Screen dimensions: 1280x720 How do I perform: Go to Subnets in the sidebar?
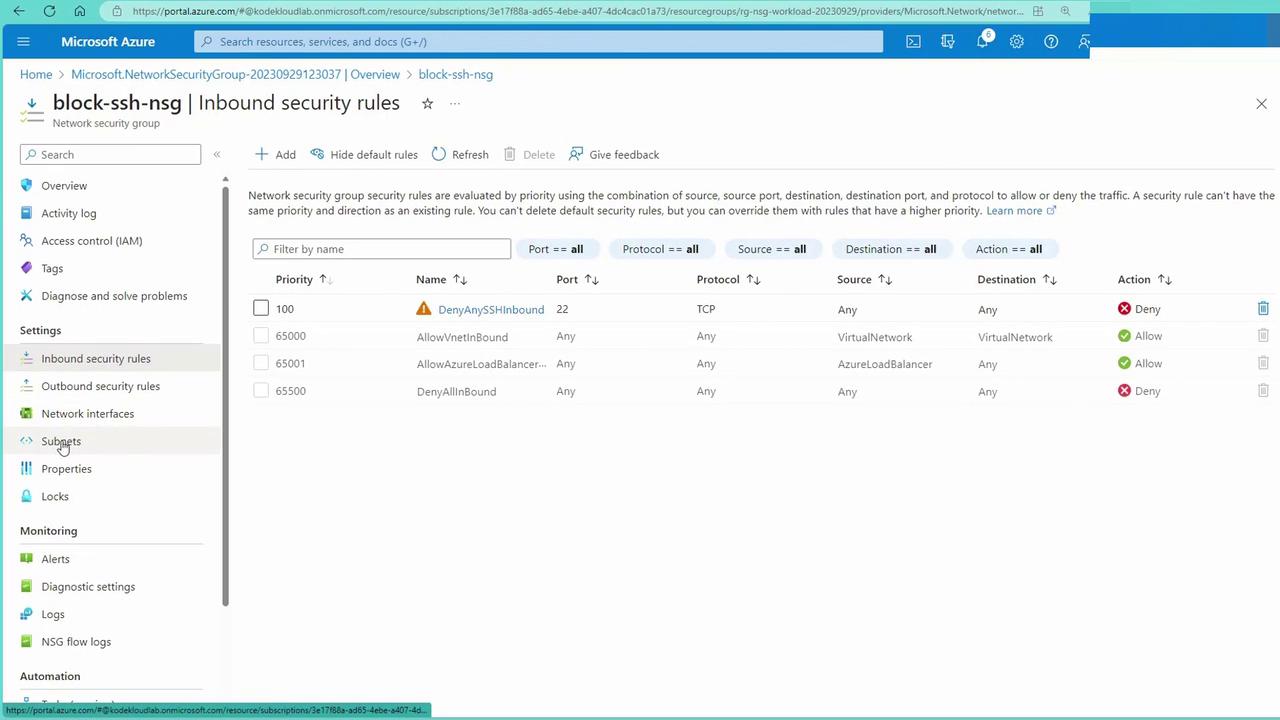[x=61, y=441]
